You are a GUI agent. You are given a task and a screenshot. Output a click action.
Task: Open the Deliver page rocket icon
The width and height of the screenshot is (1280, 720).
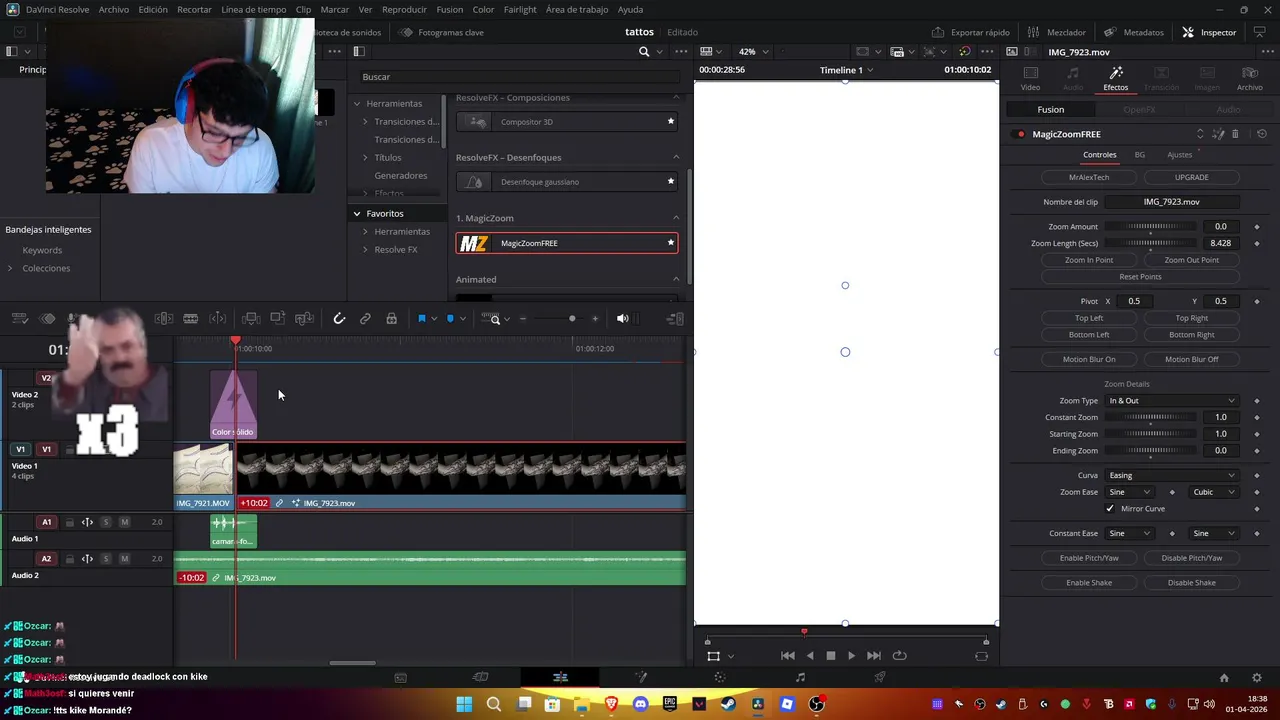[880, 677]
